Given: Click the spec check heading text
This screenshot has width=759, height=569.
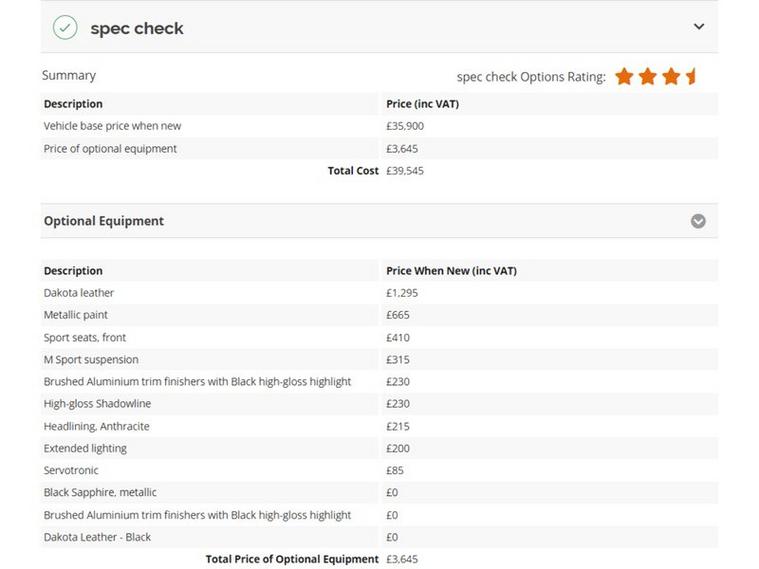Looking at the screenshot, I should pyautogui.click(x=137, y=29).
